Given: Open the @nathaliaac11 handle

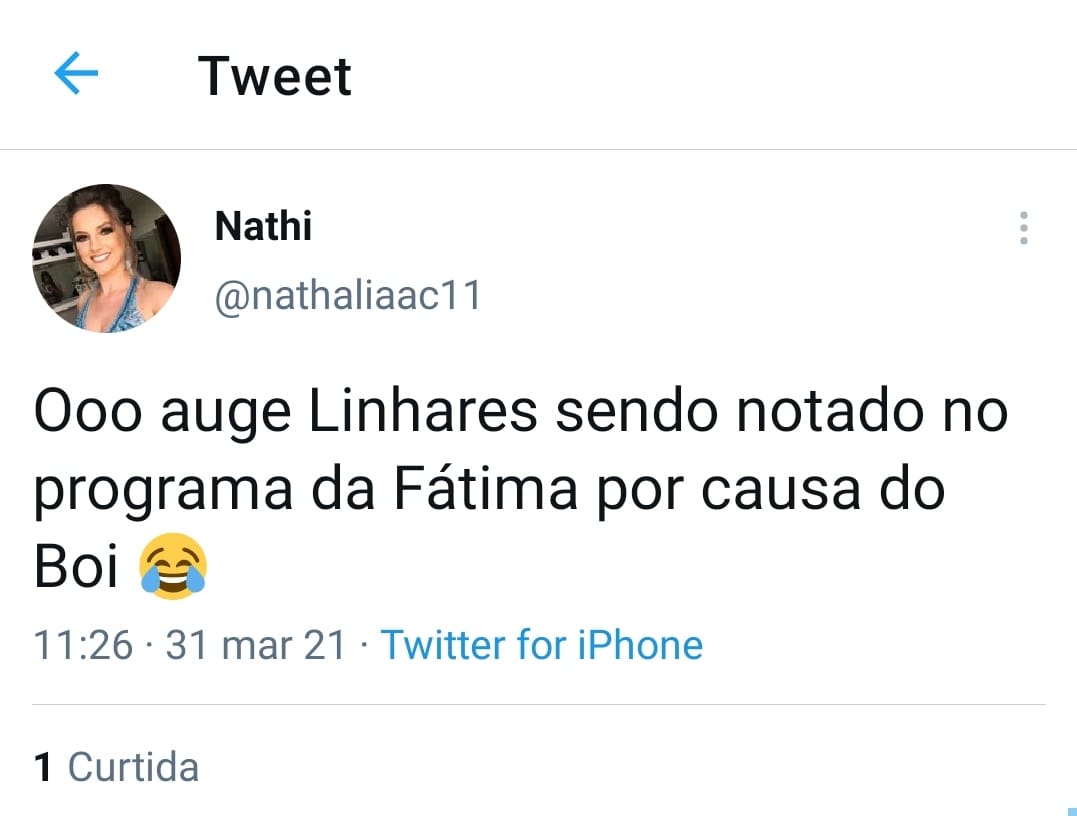Looking at the screenshot, I should [x=348, y=296].
